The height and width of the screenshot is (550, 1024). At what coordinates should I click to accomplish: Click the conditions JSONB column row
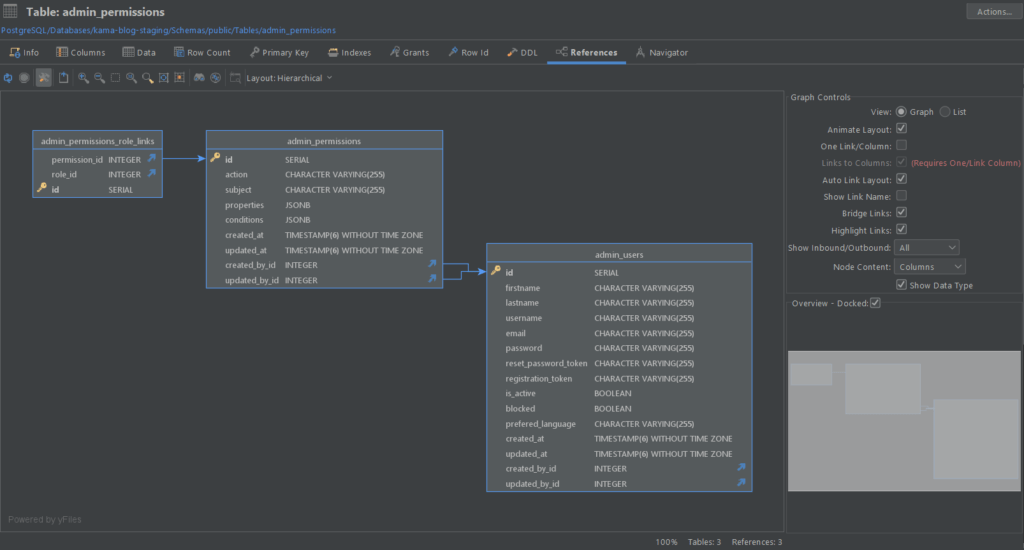coord(324,219)
